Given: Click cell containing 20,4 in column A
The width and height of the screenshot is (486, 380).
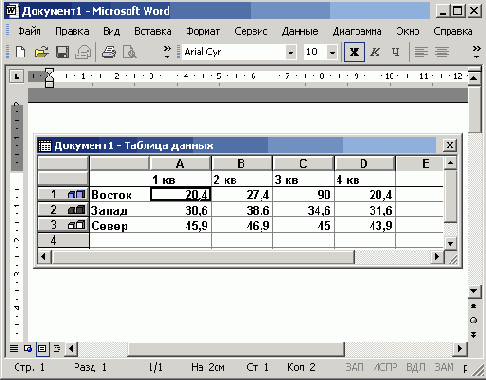Looking at the screenshot, I should tap(180, 194).
